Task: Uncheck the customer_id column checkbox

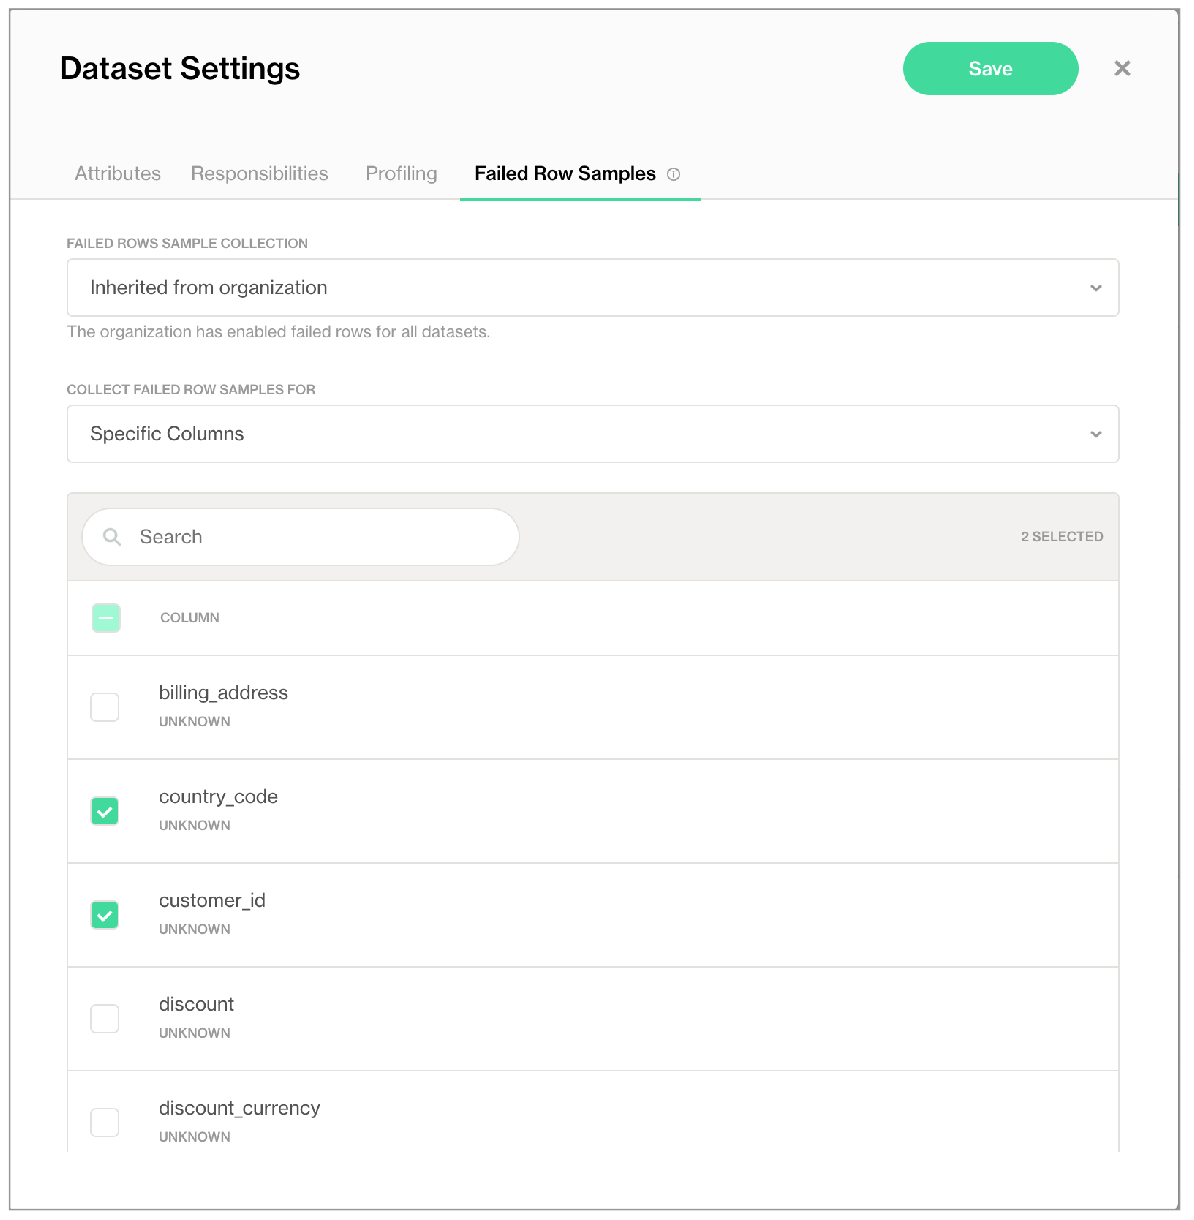Action: point(105,915)
